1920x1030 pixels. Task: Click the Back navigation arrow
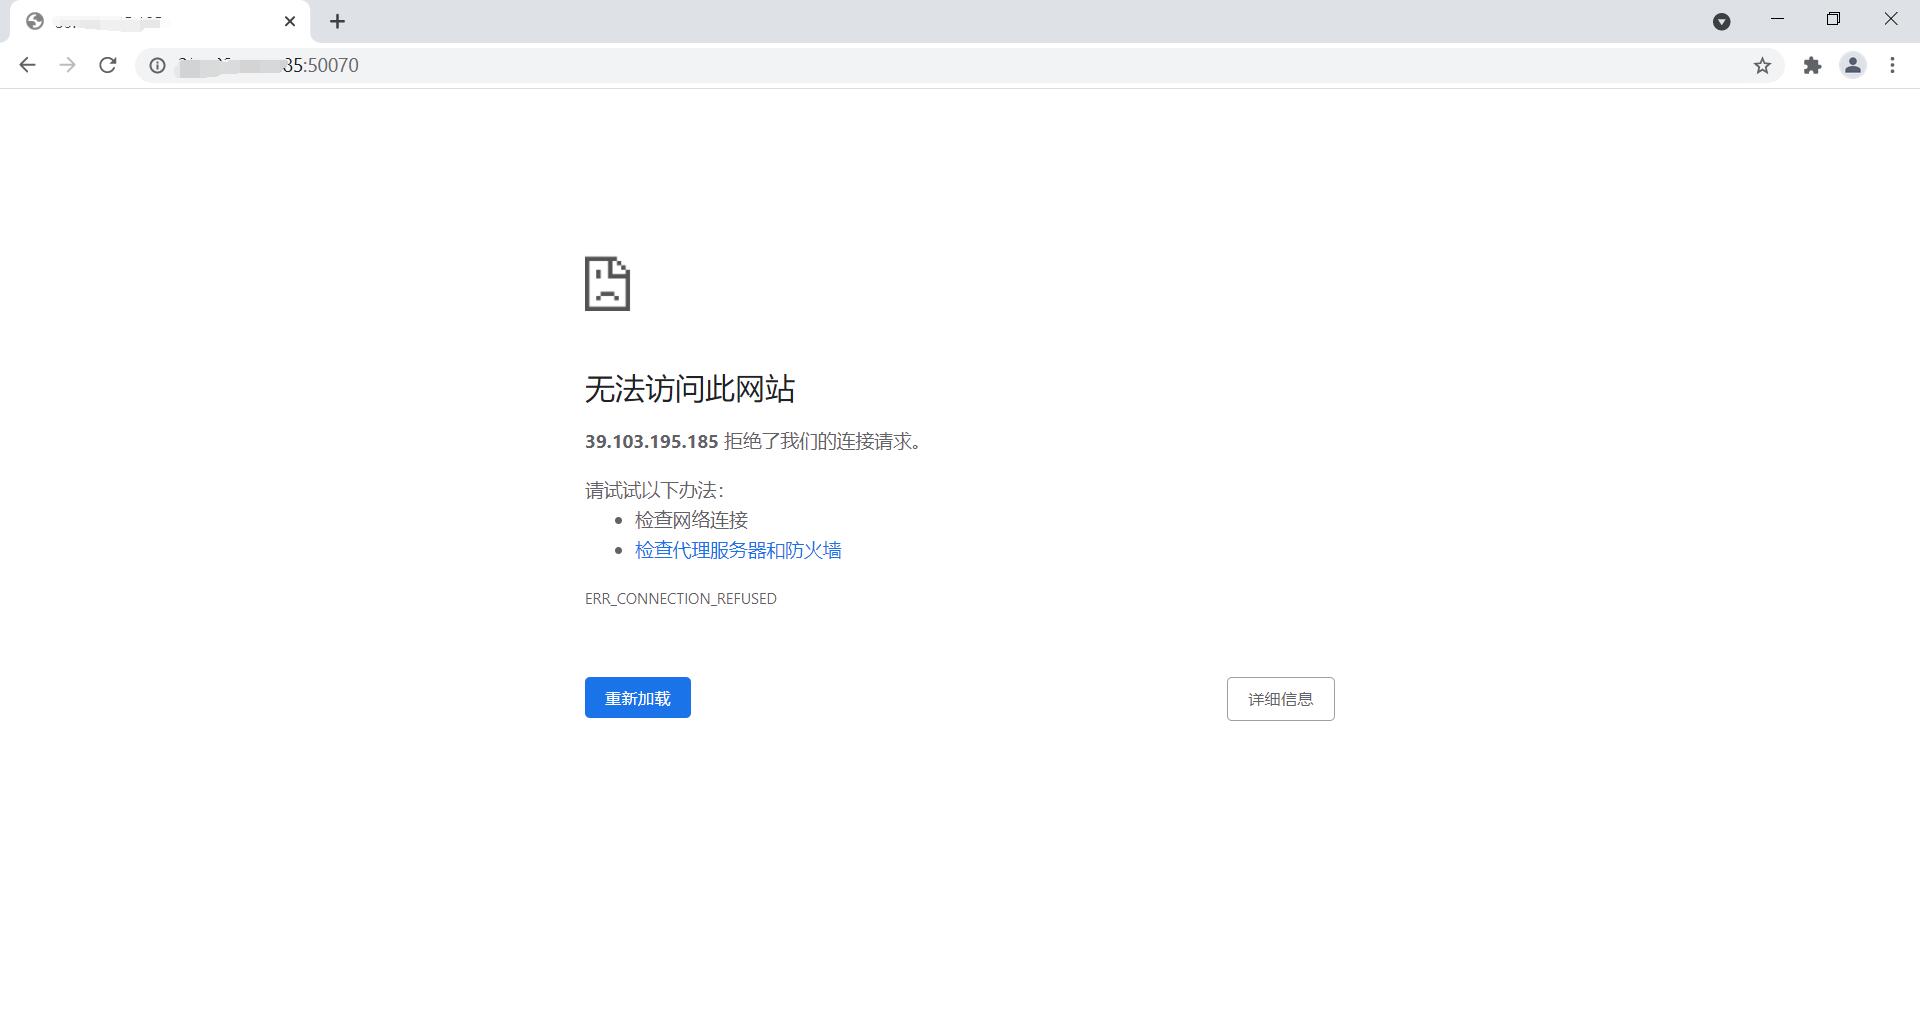[27, 65]
